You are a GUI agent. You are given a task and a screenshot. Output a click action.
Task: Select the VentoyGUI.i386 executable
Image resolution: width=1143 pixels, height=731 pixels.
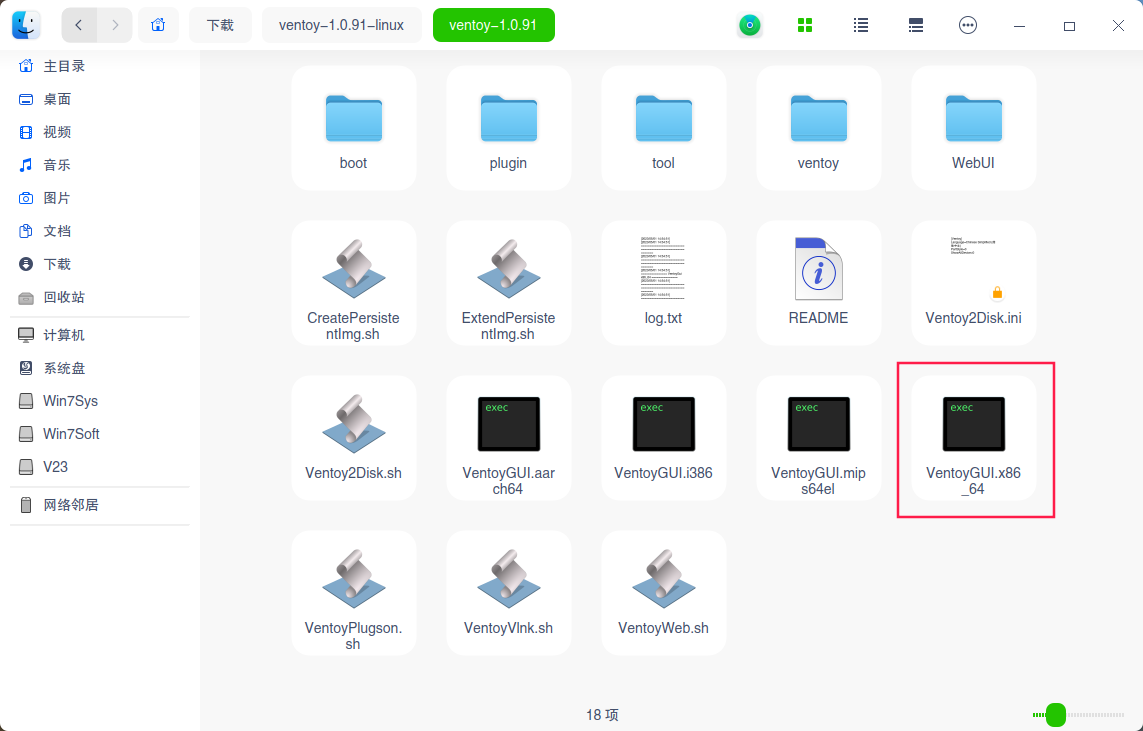663,438
